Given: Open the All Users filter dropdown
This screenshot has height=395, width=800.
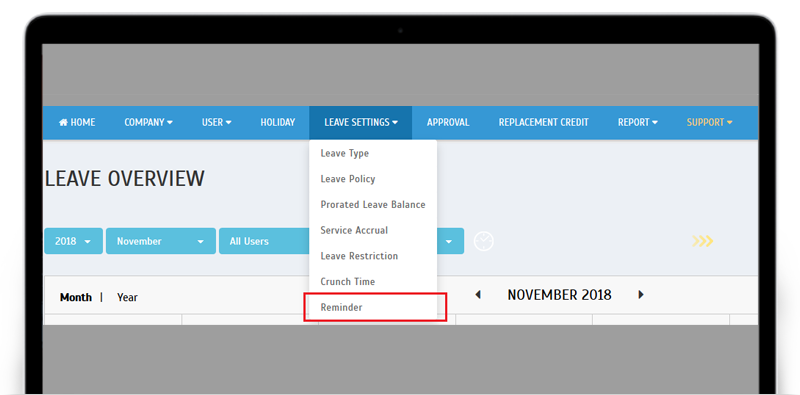Looking at the screenshot, I should click(264, 241).
